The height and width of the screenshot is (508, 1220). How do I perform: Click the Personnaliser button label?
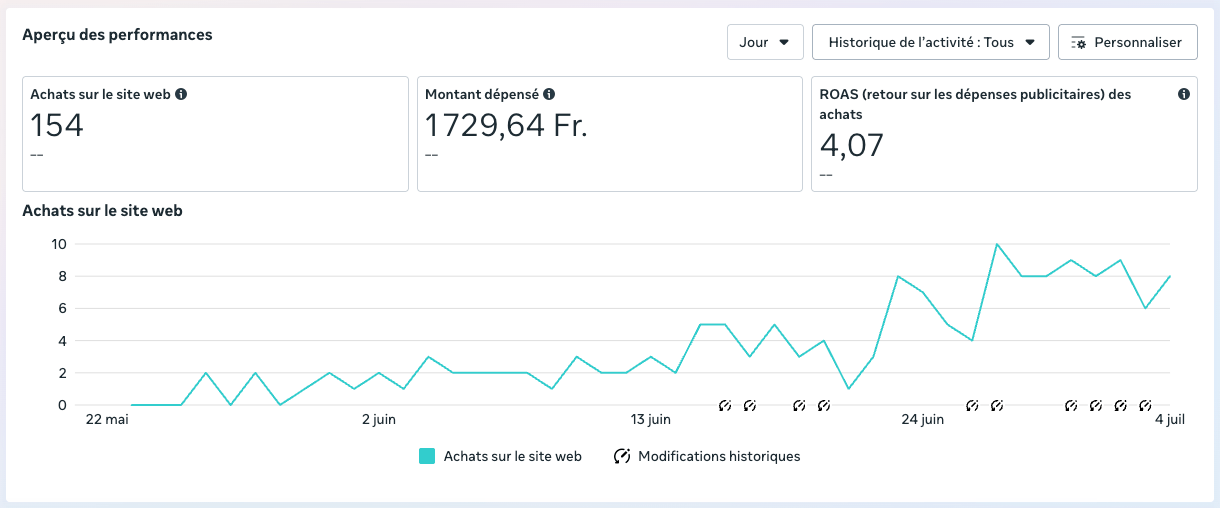pos(1138,42)
